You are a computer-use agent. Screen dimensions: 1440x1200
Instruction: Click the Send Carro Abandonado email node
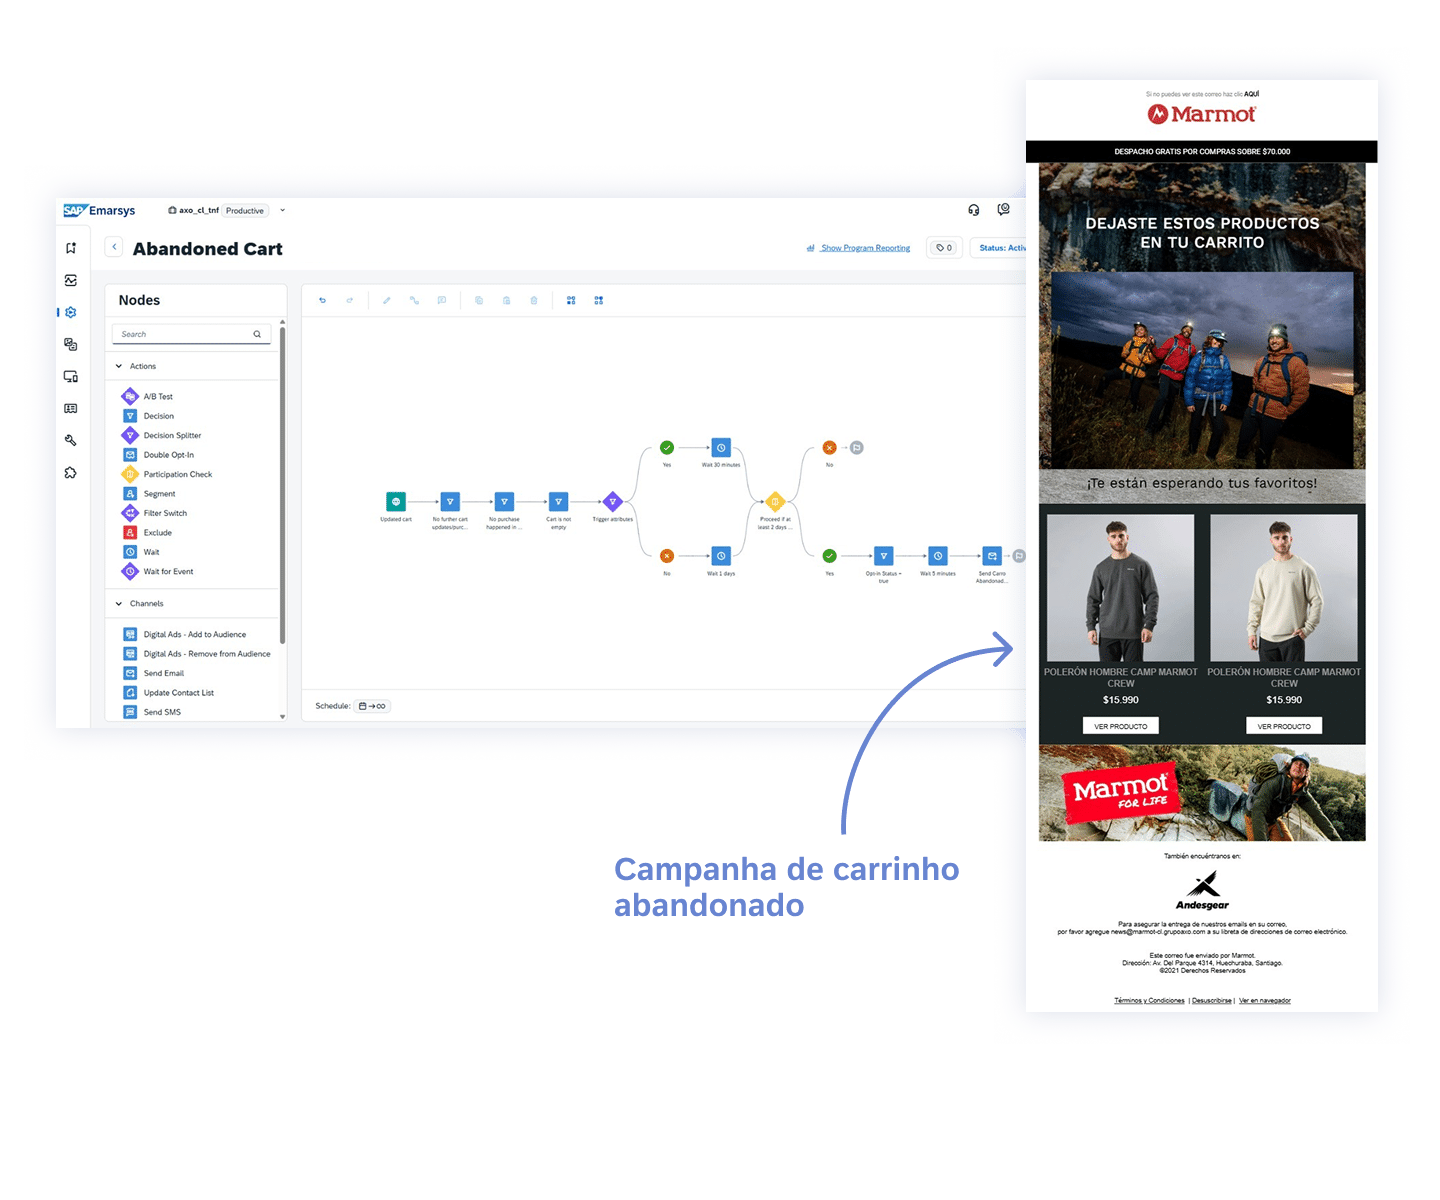(x=991, y=556)
